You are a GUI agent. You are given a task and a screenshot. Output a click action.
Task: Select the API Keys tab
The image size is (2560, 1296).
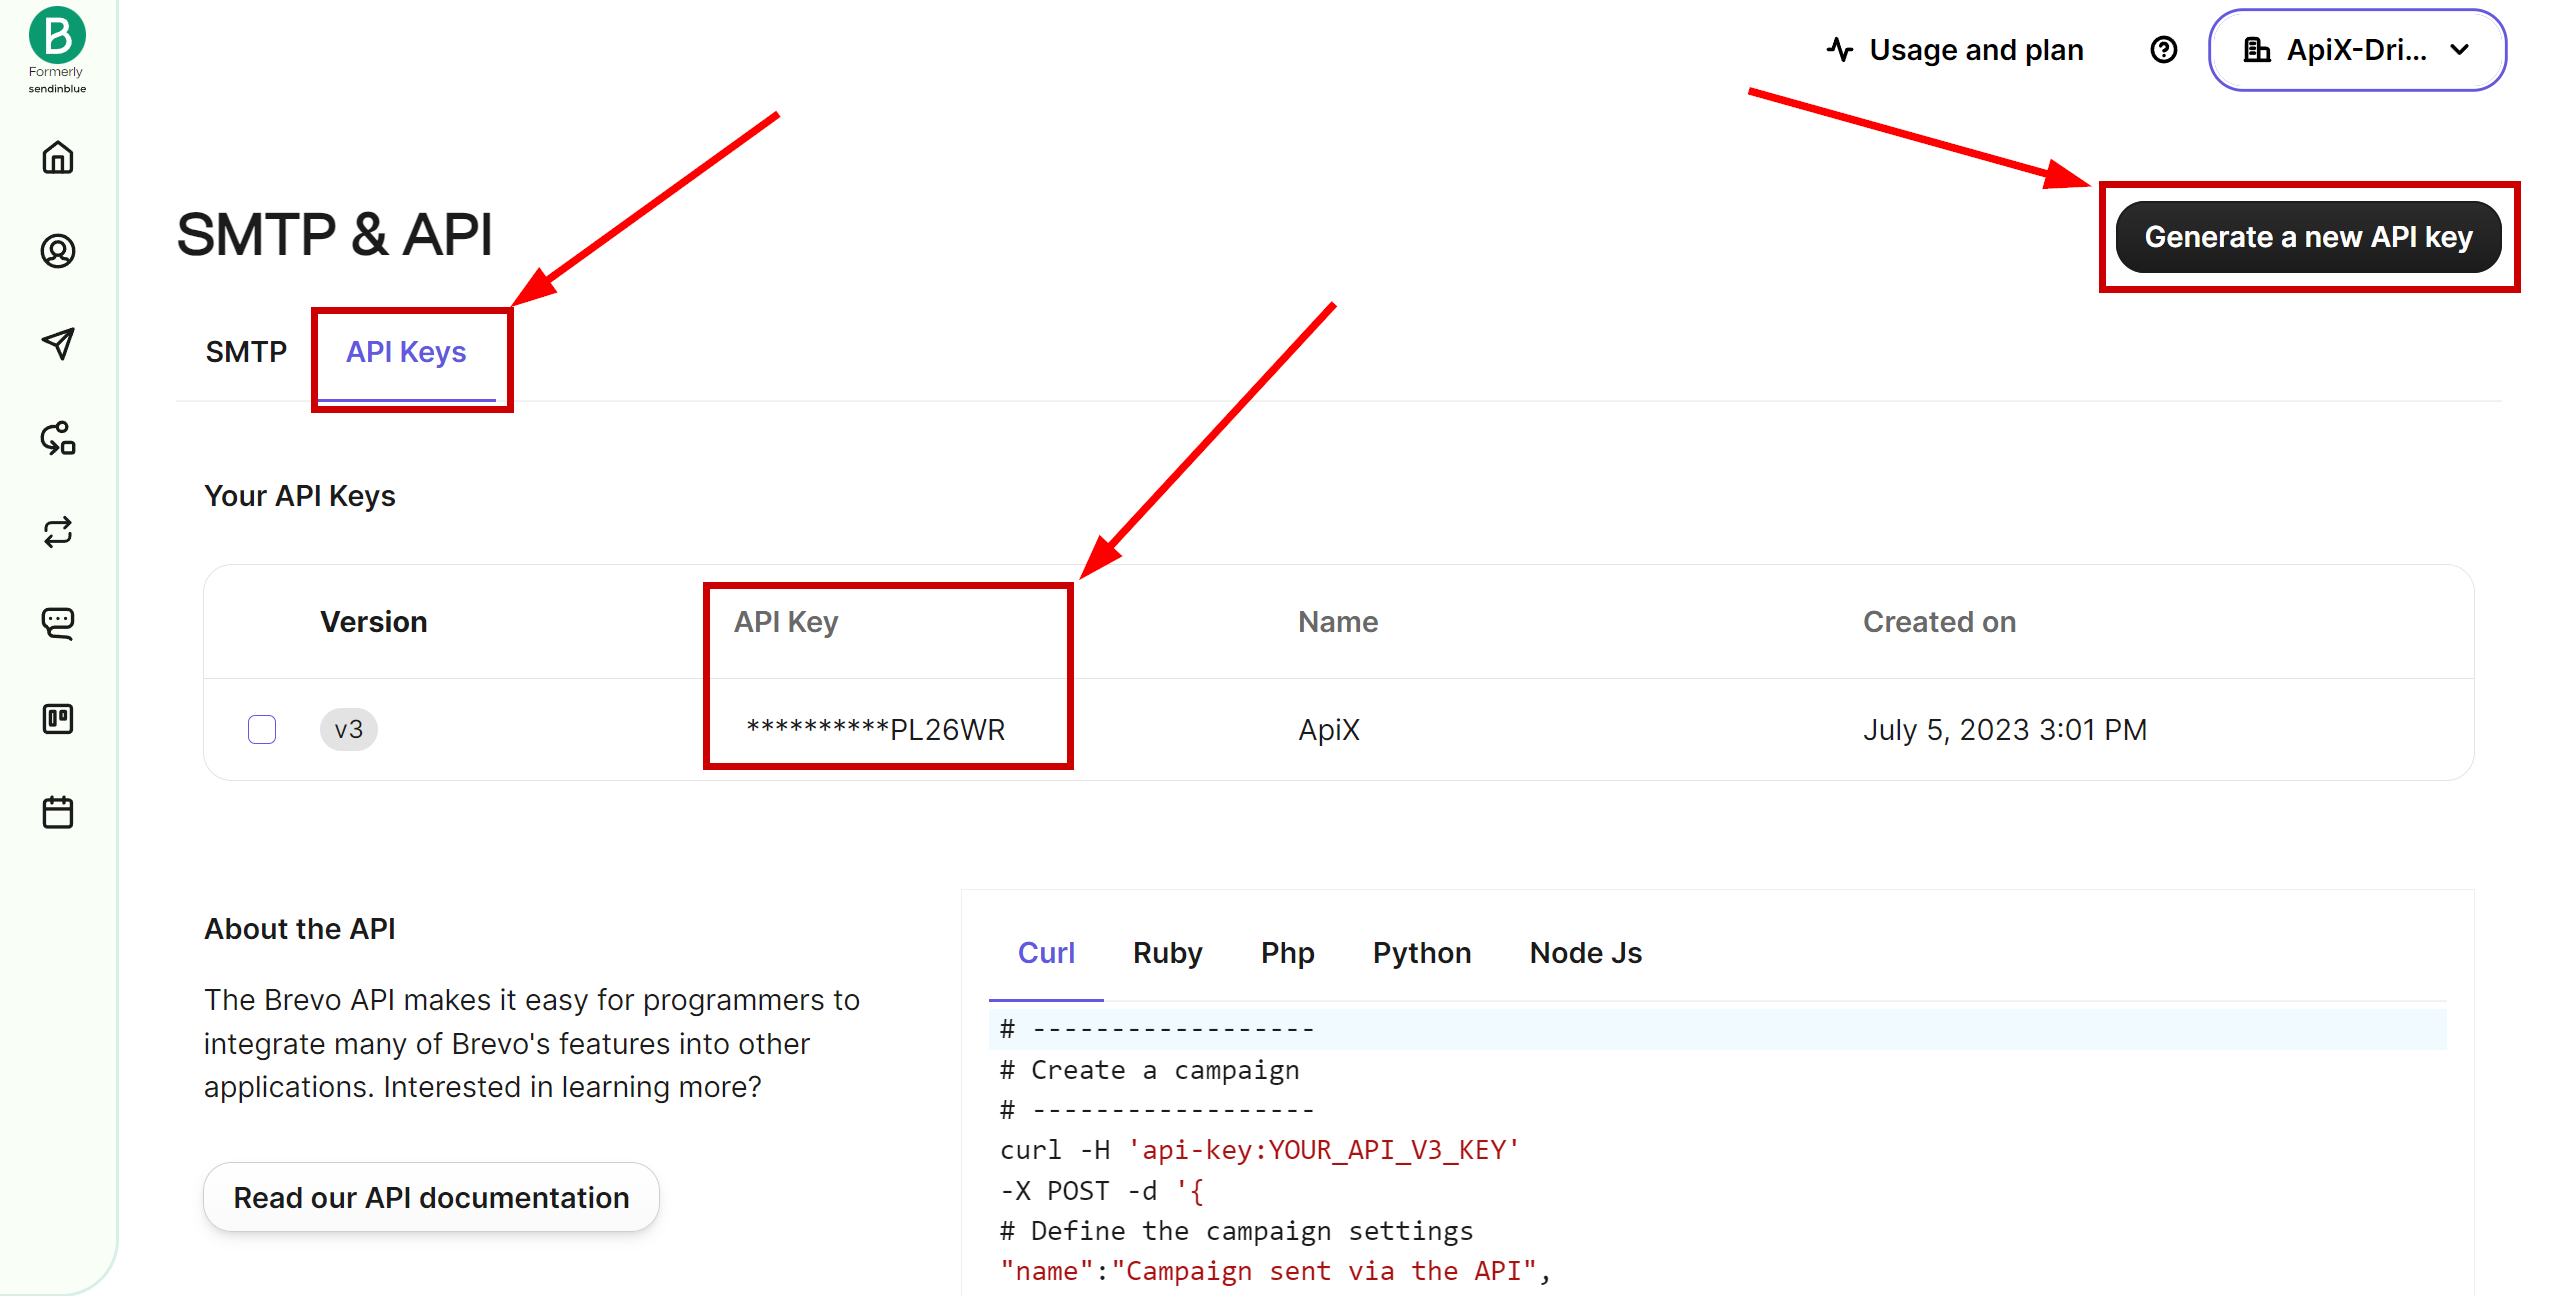tap(406, 352)
